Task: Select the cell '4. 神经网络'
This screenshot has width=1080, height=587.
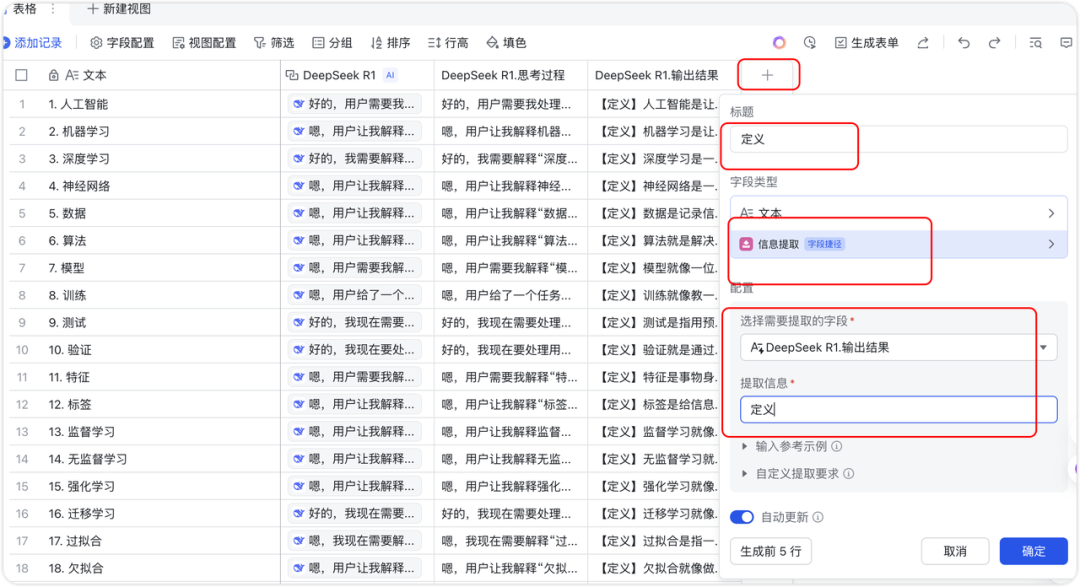Action: (x=158, y=186)
